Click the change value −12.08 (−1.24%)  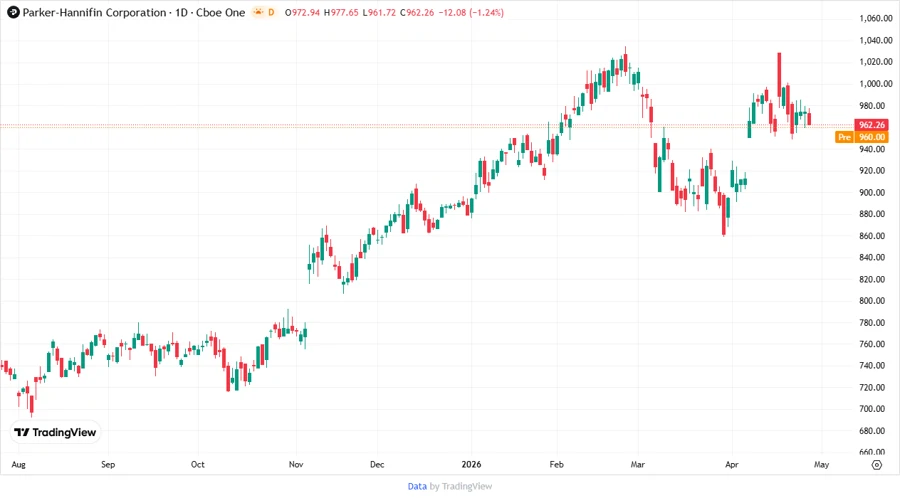(471, 13)
